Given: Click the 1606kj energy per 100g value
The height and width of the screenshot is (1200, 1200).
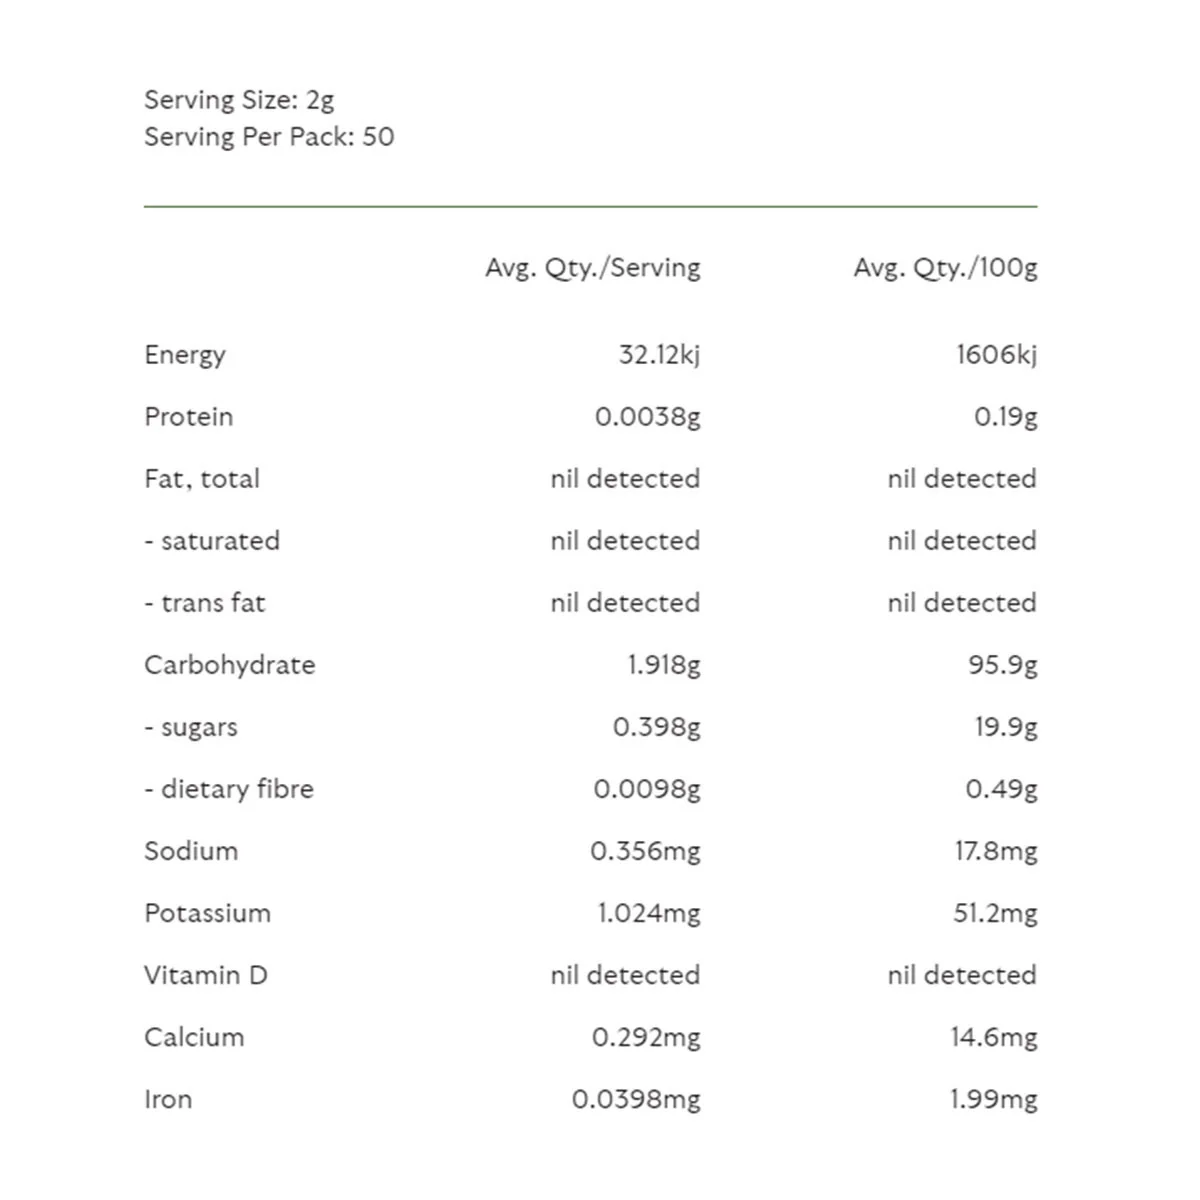Looking at the screenshot, I should [996, 355].
